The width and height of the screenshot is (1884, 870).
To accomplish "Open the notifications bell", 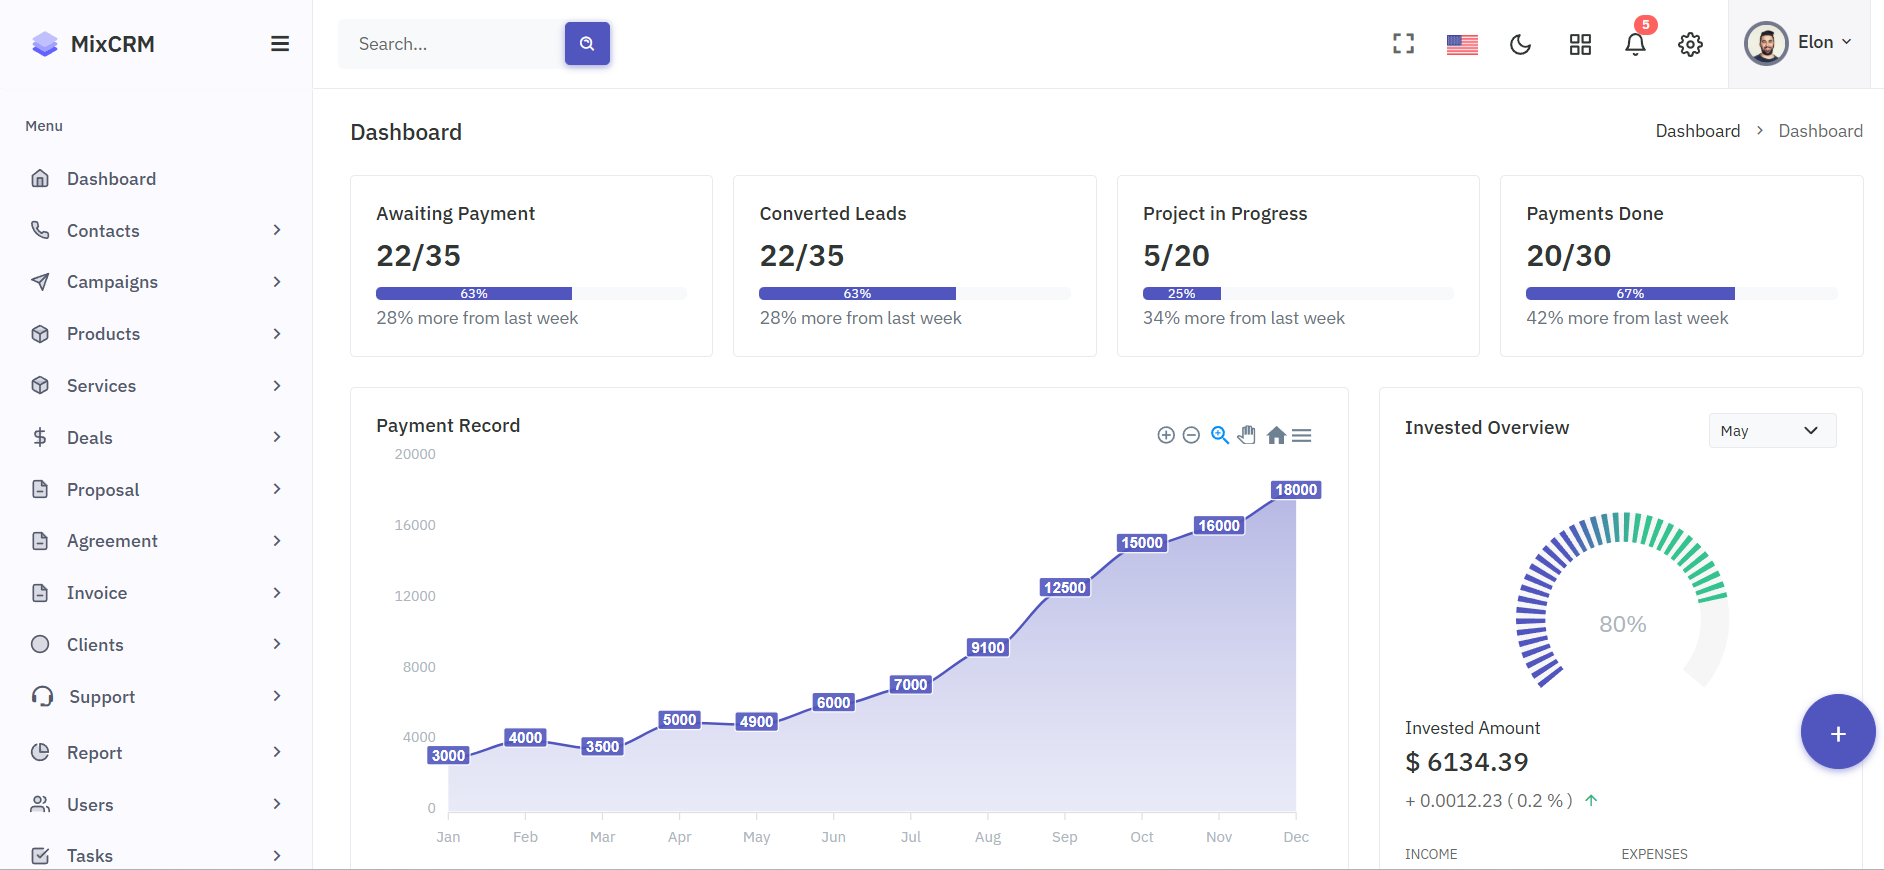I will [1635, 44].
